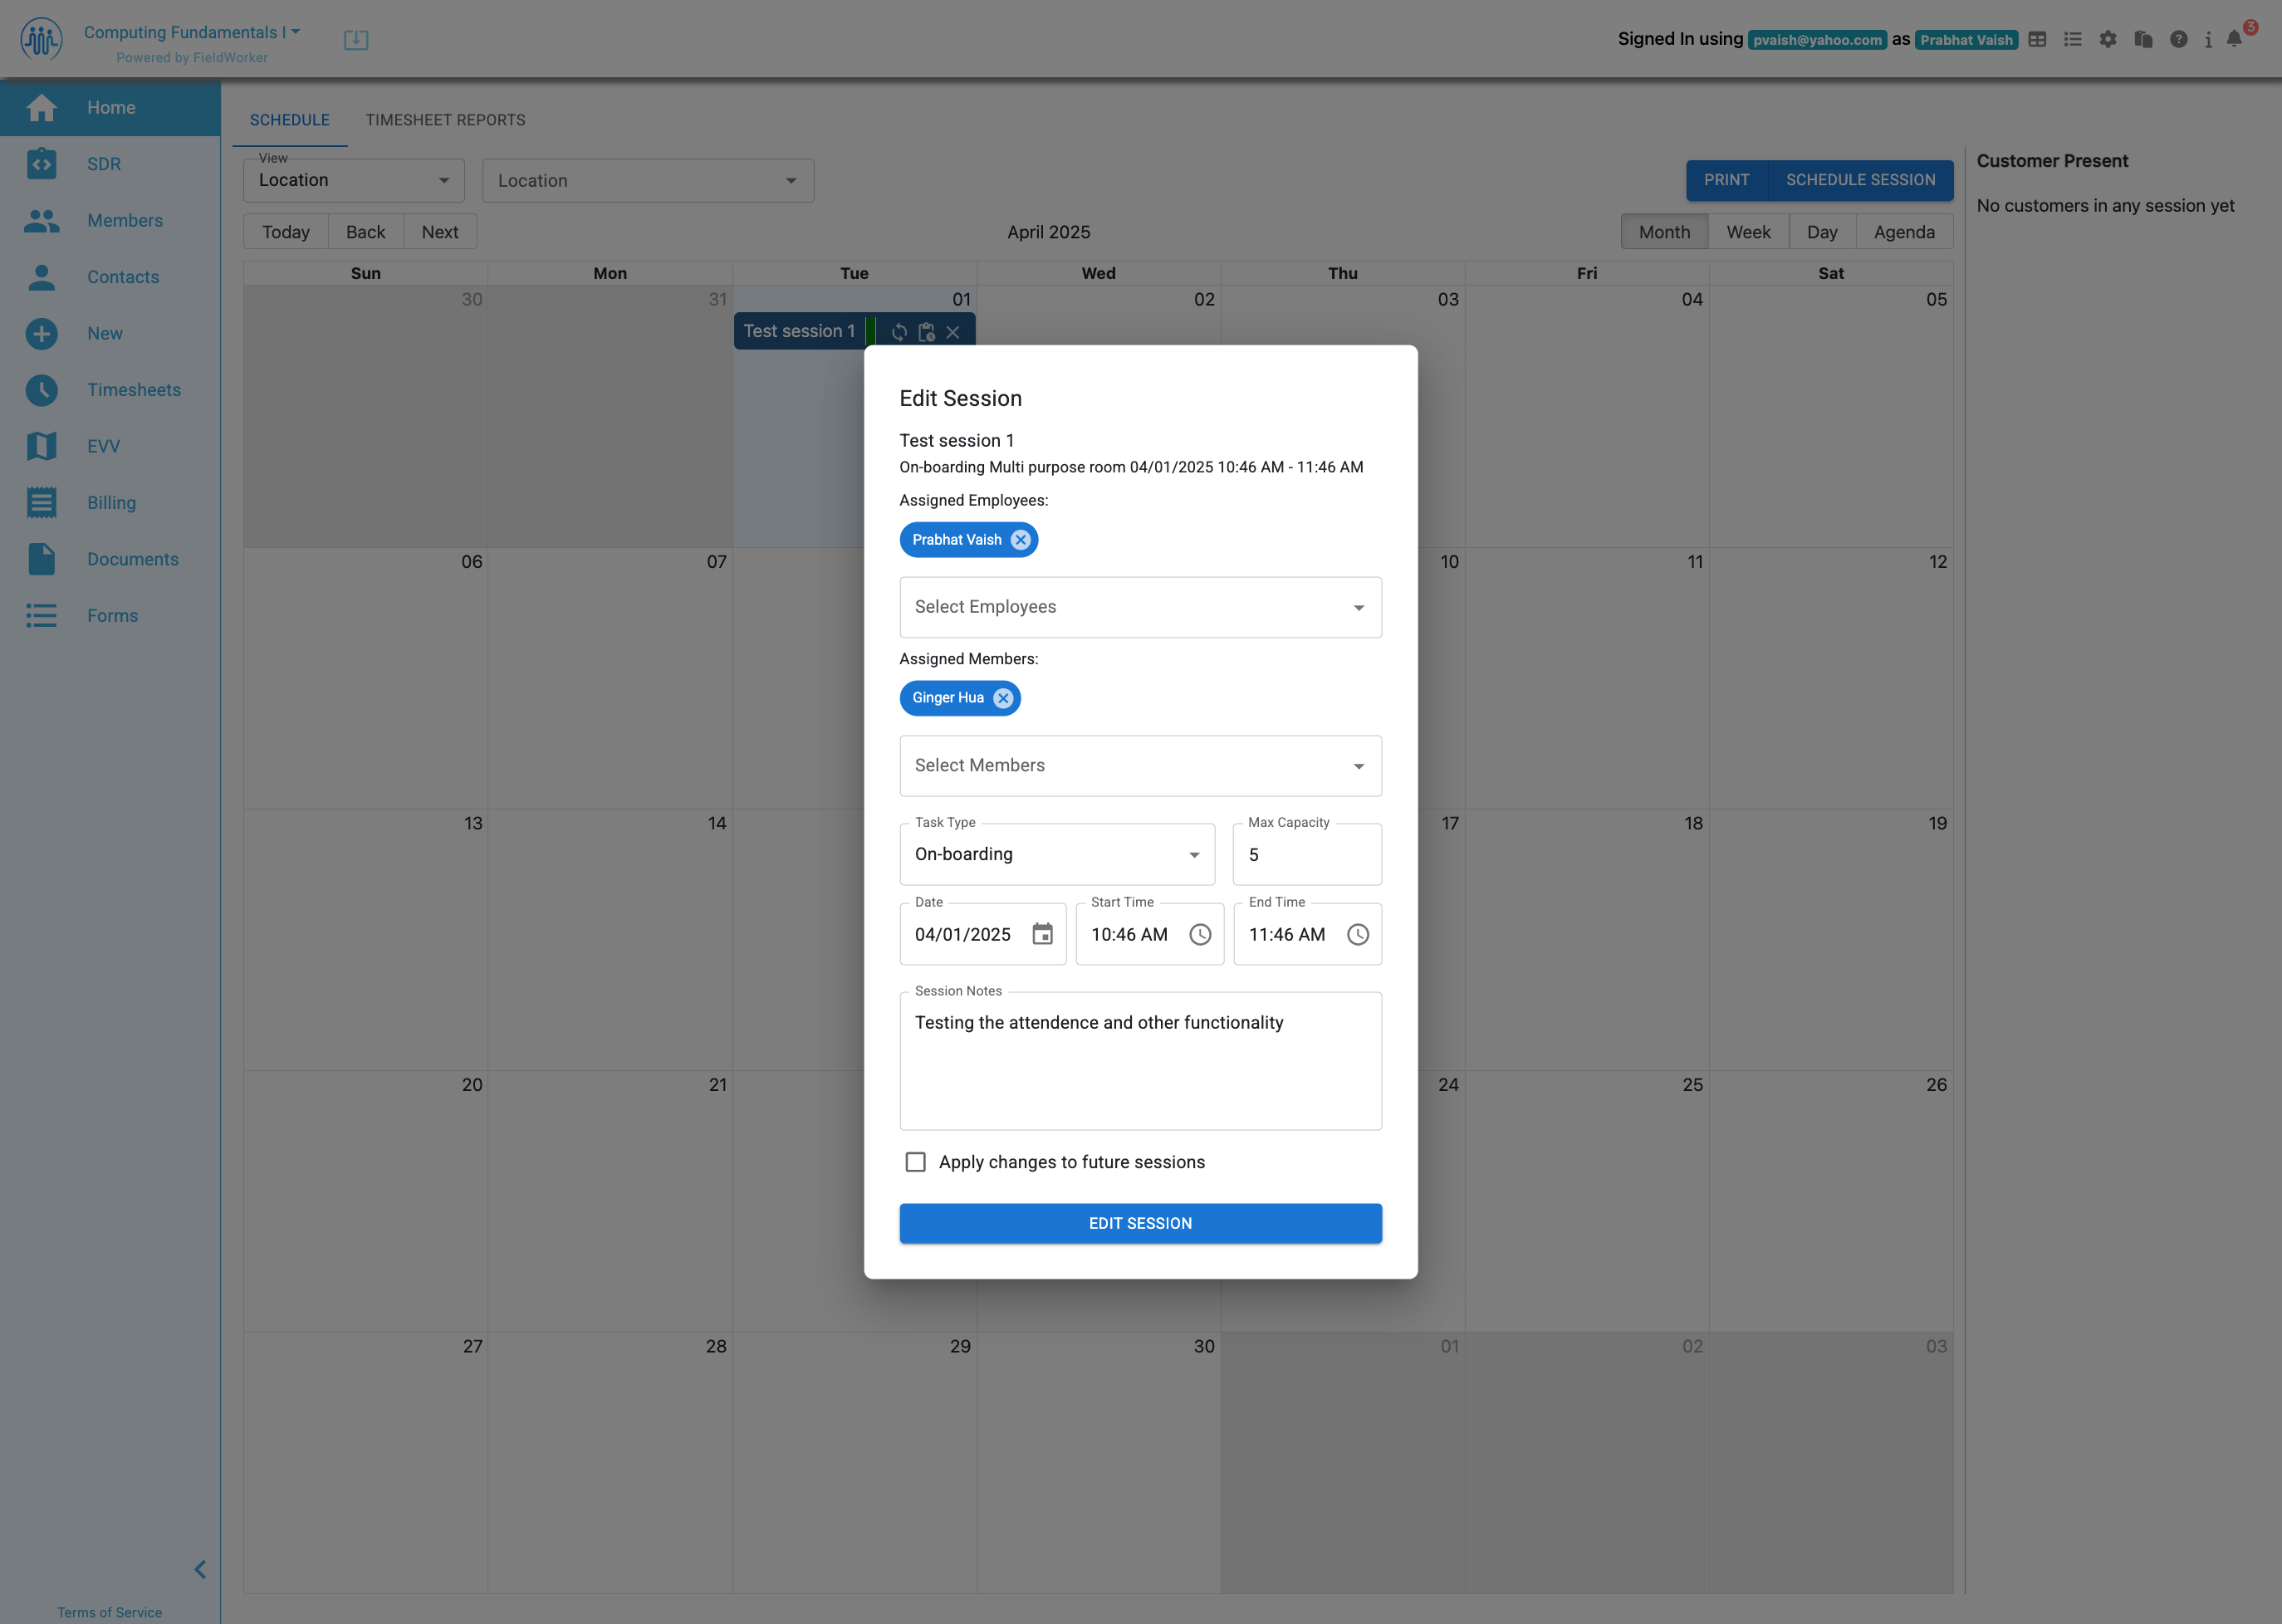This screenshot has width=2282, height=1624.
Task: Check Apply changes to future sessions
Action: coord(915,1162)
